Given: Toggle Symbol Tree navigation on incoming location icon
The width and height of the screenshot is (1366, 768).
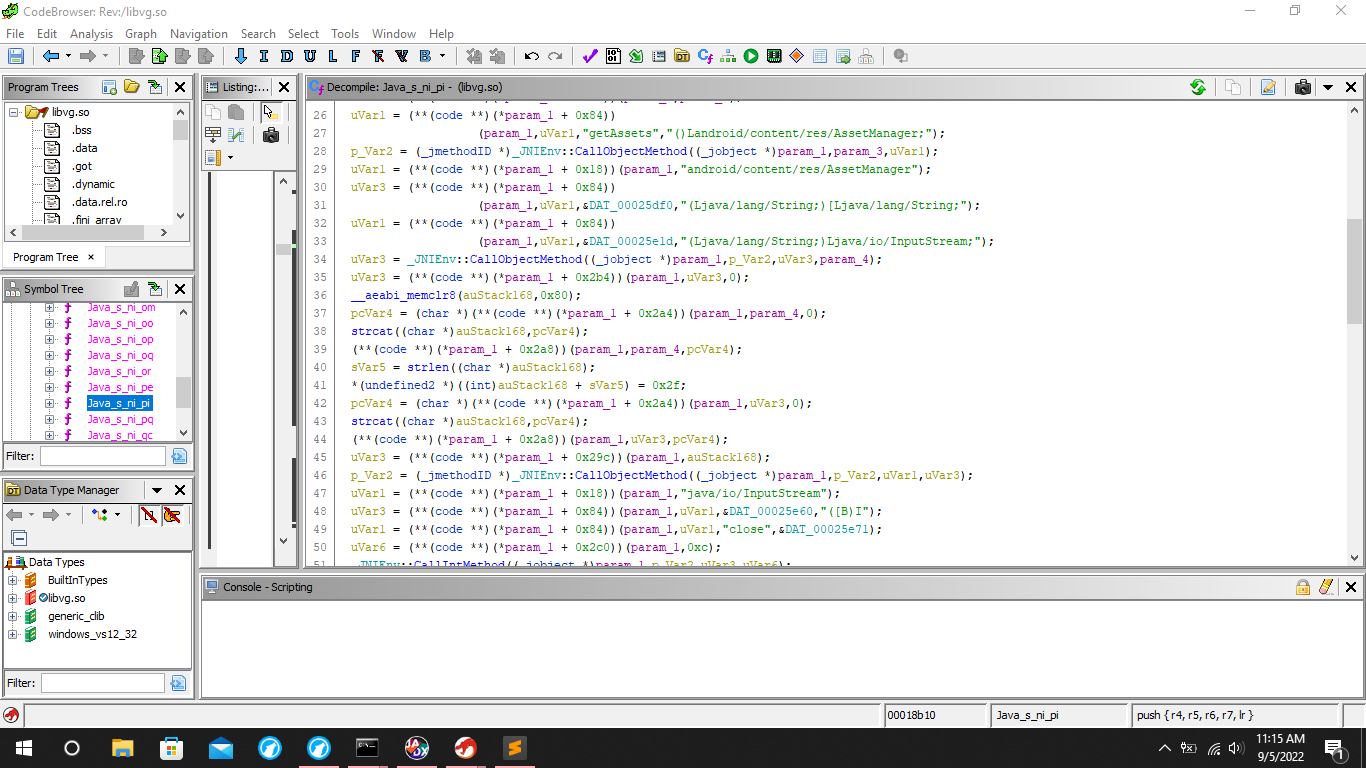Looking at the screenshot, I should click(x=155, y=289).
